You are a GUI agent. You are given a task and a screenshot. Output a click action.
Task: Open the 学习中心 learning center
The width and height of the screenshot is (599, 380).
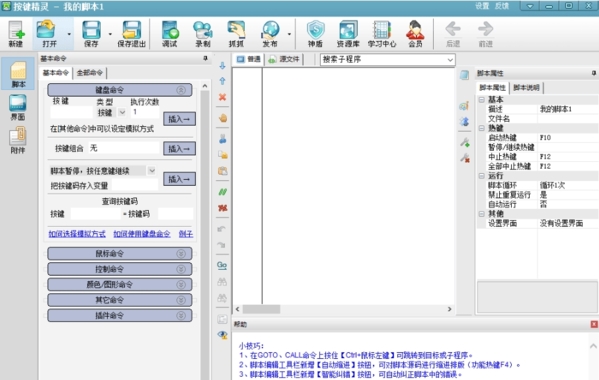pyautogui.click(x=382, y=34)
